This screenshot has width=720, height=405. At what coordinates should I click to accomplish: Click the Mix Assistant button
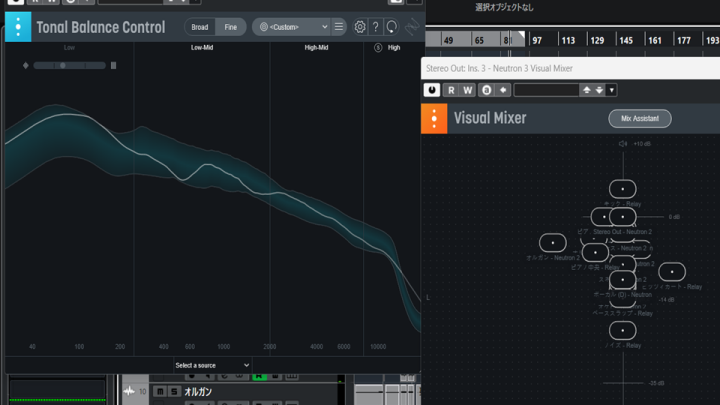pos(640,118)
